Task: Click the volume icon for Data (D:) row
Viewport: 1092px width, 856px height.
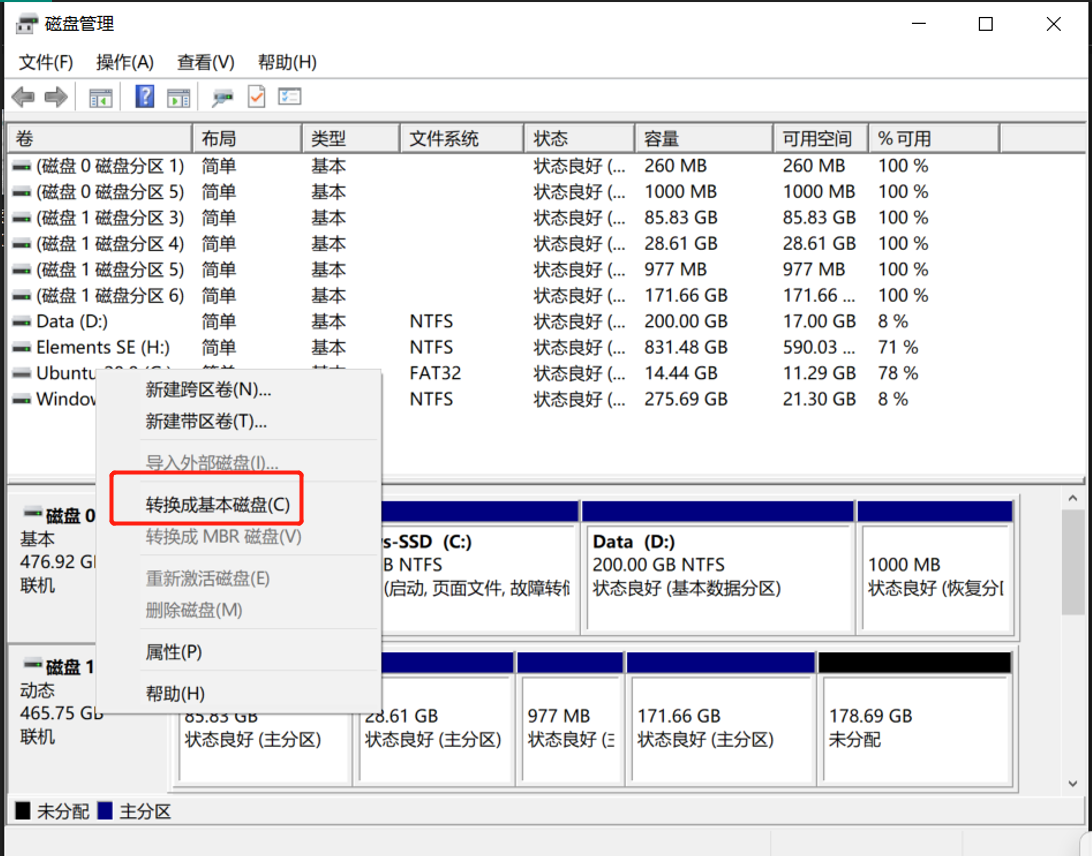Action: click(22, 322)
